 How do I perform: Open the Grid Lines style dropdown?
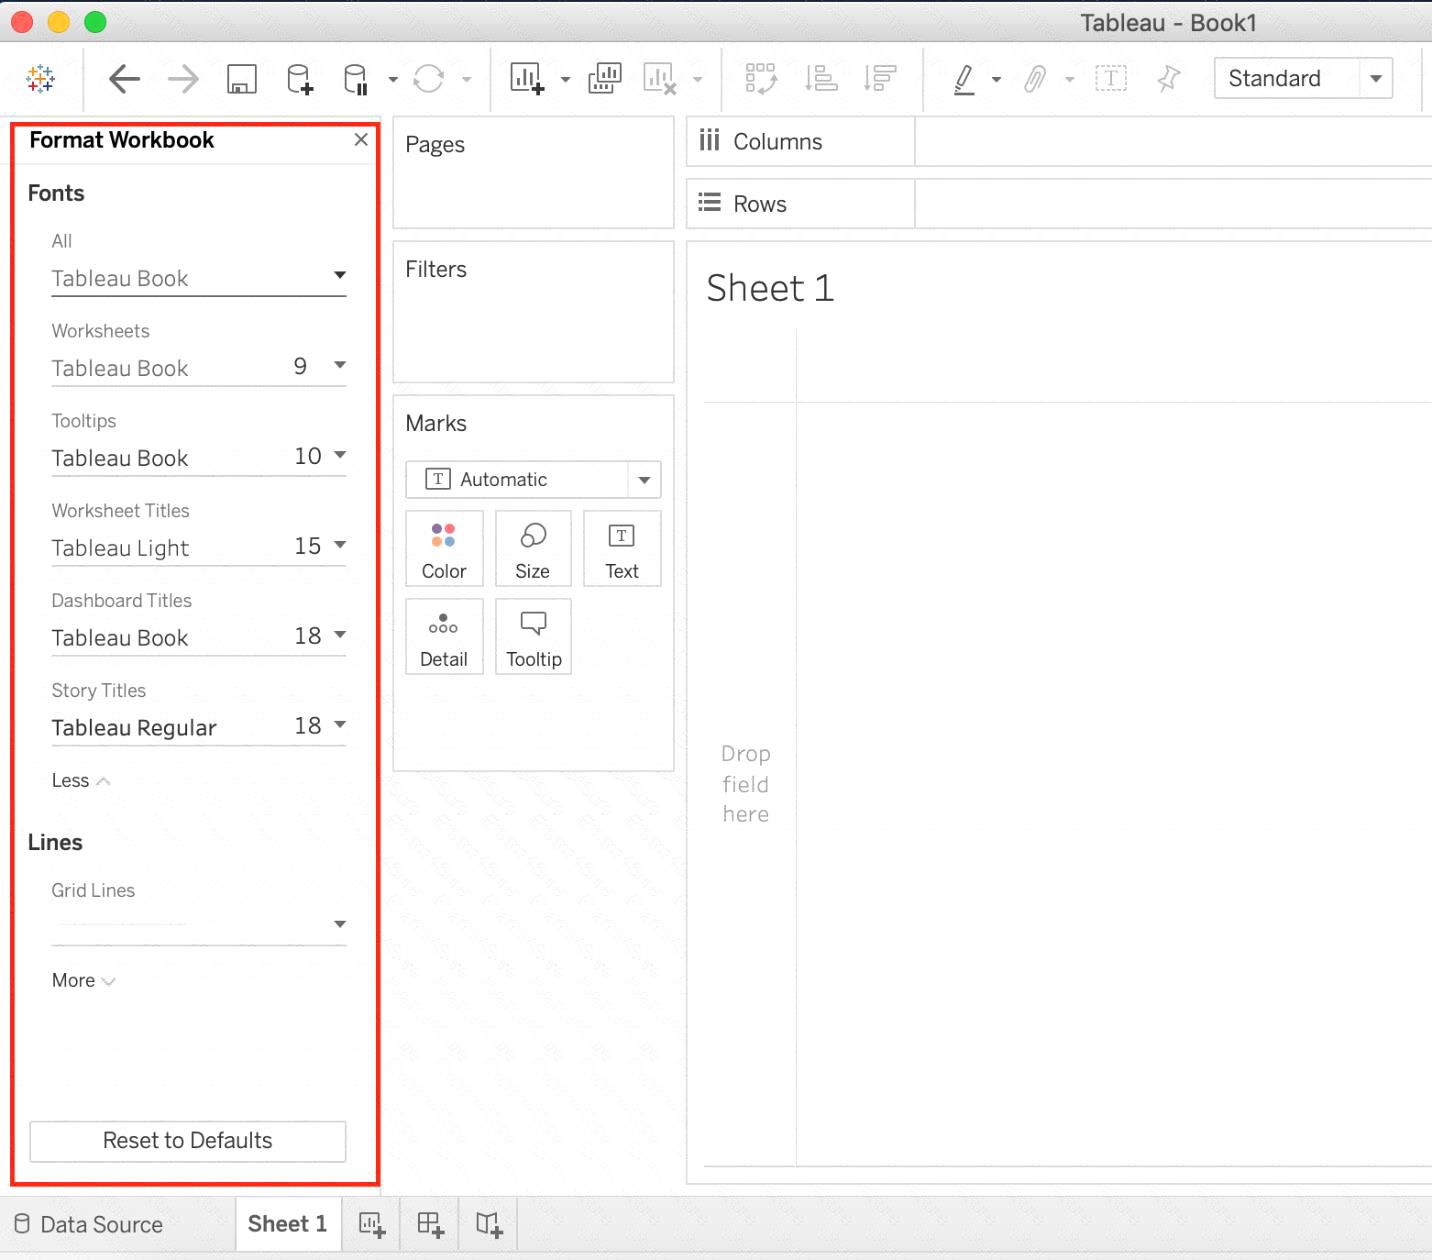199,924
